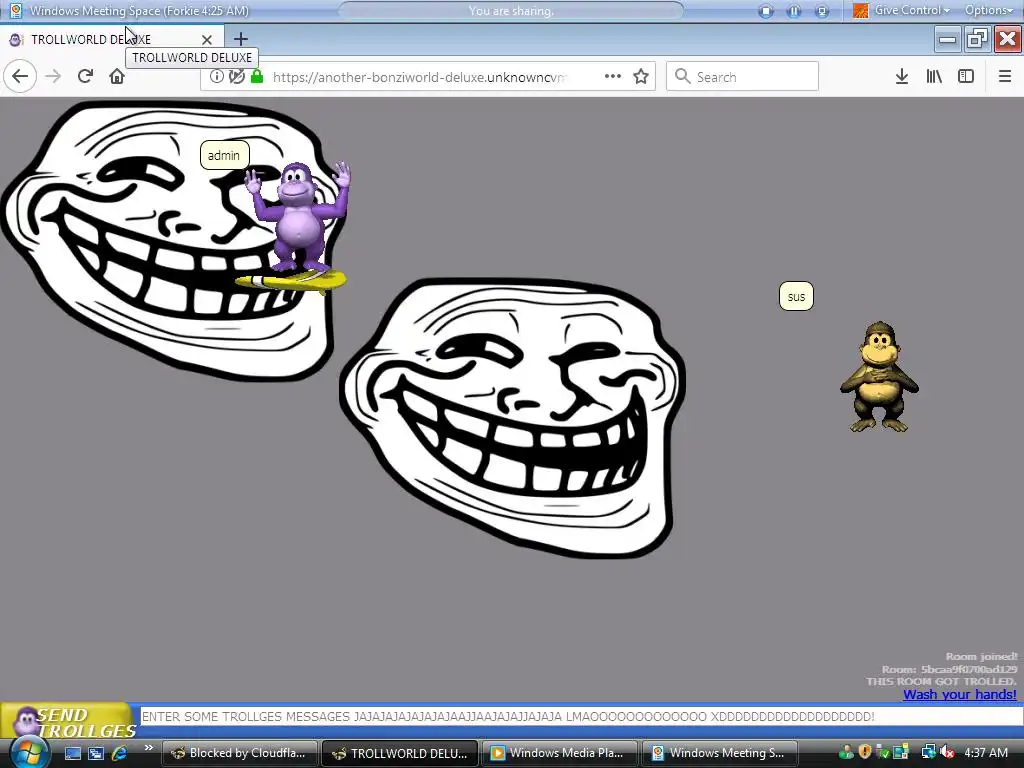Screen dimensions: 1024x768
Task: Show site information icon in address bar
Action: coord(216,76)
